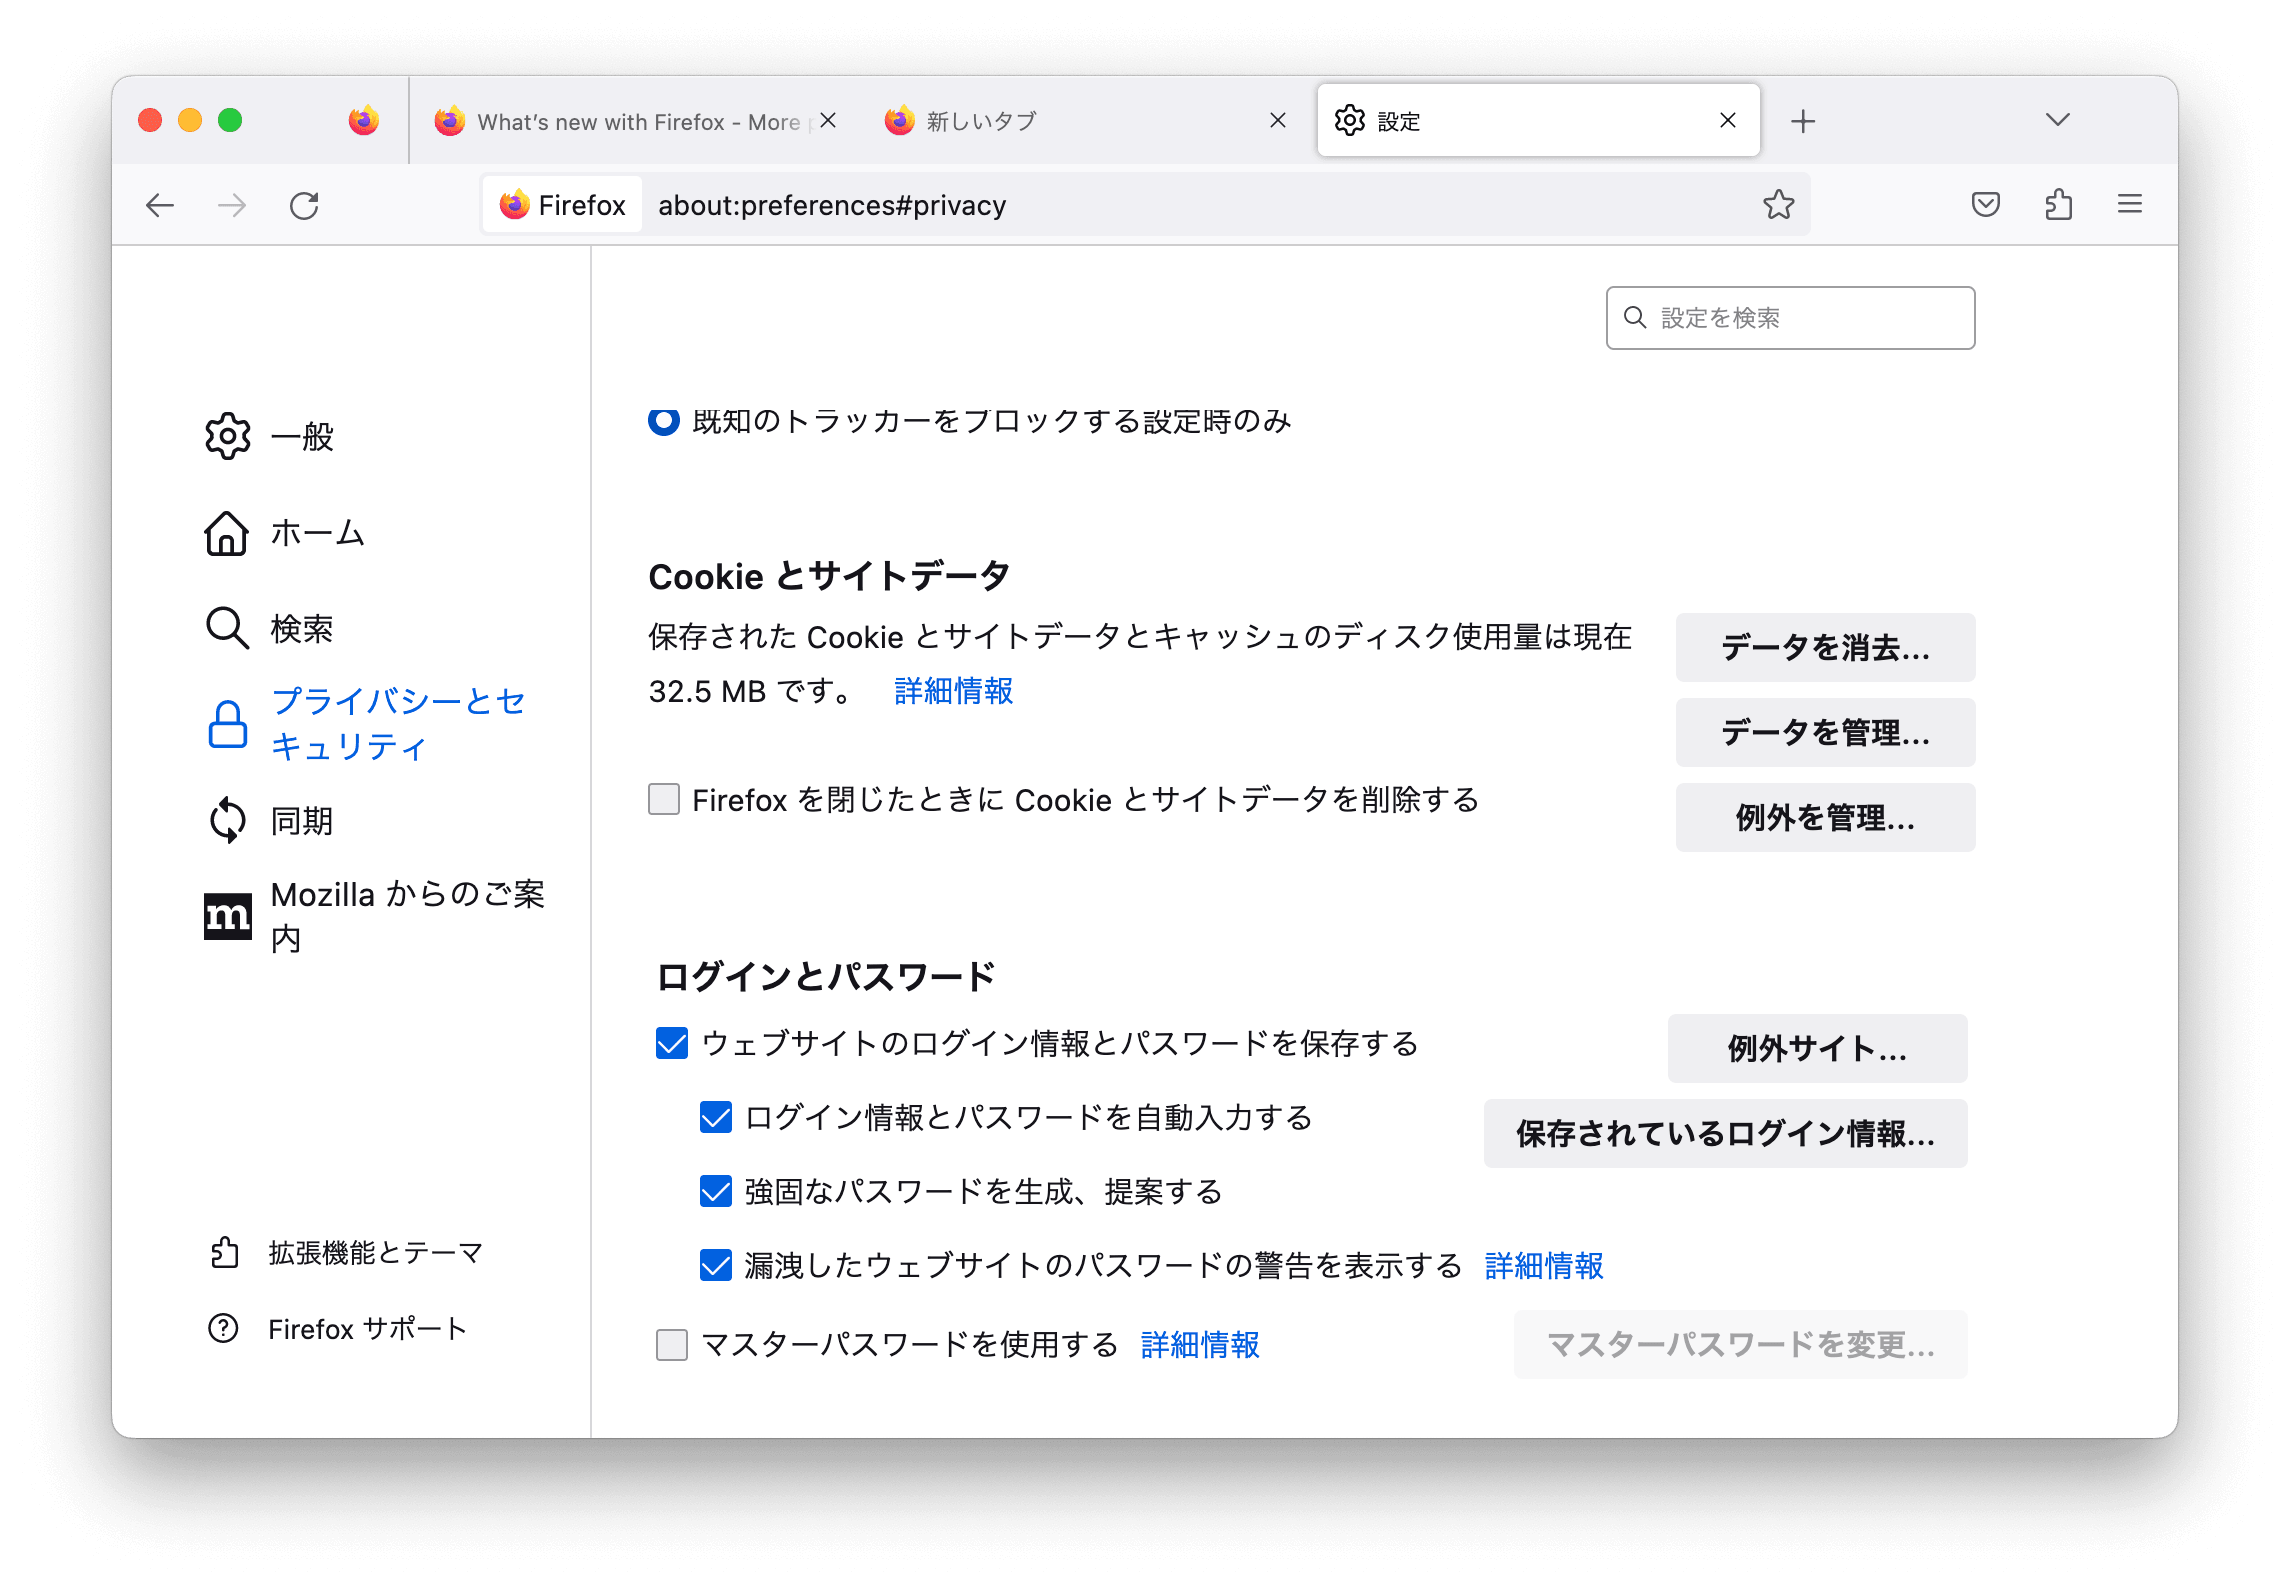Open the 同期 settings category
This screenshot has height=1586, width=2290.
click(270, 821)
